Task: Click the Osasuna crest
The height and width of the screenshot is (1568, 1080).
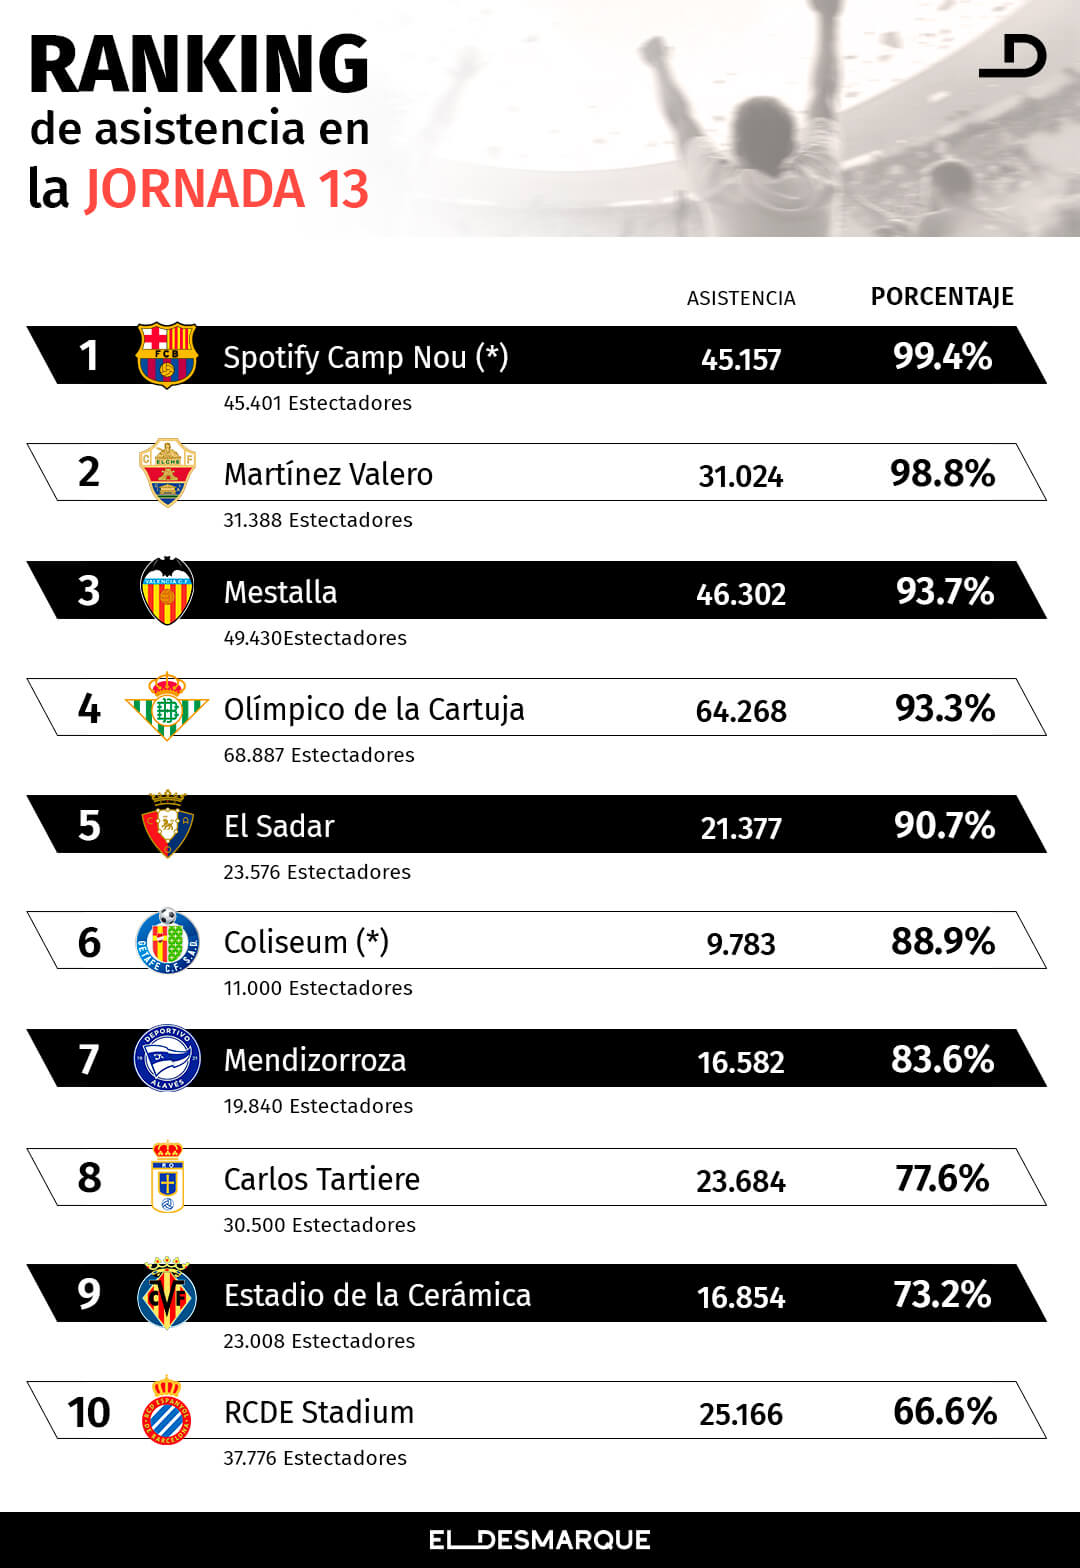Action: (x=167, y=824)
